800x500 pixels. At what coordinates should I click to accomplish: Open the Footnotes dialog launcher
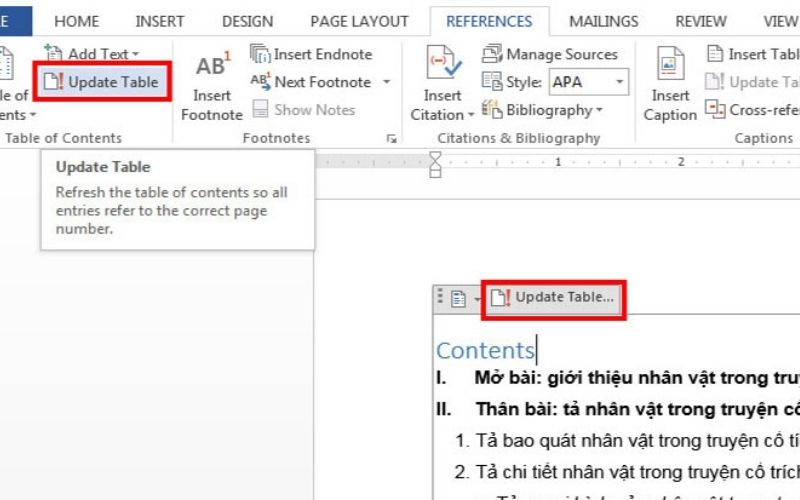[391, 139]
